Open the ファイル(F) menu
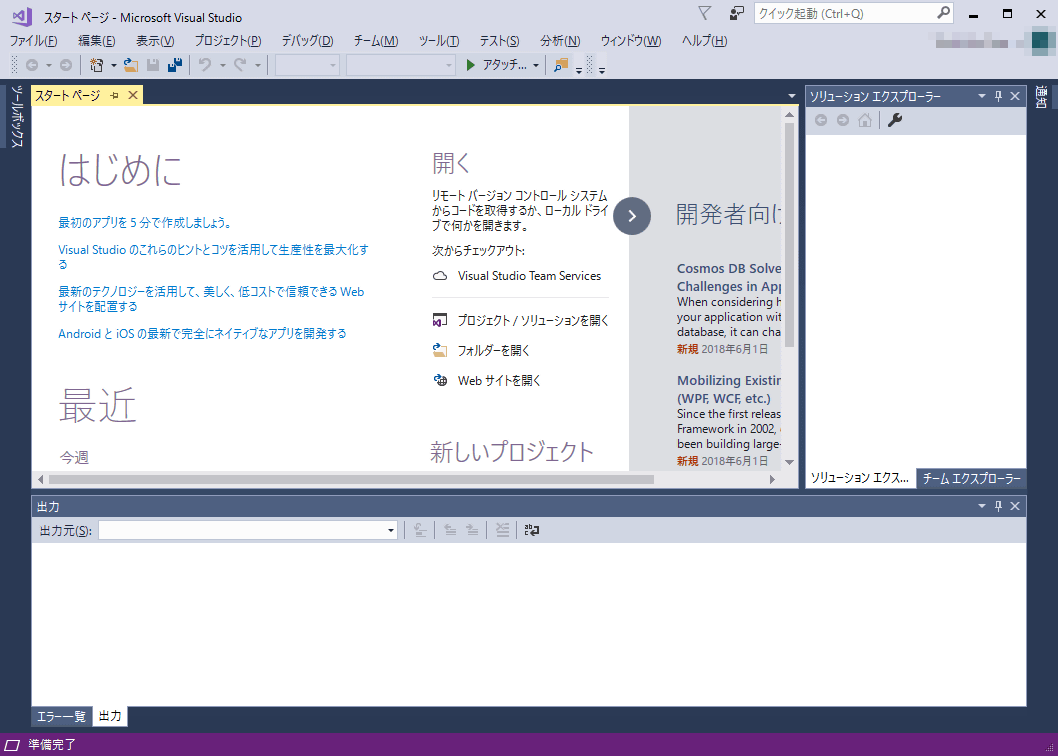 point(34,40)
